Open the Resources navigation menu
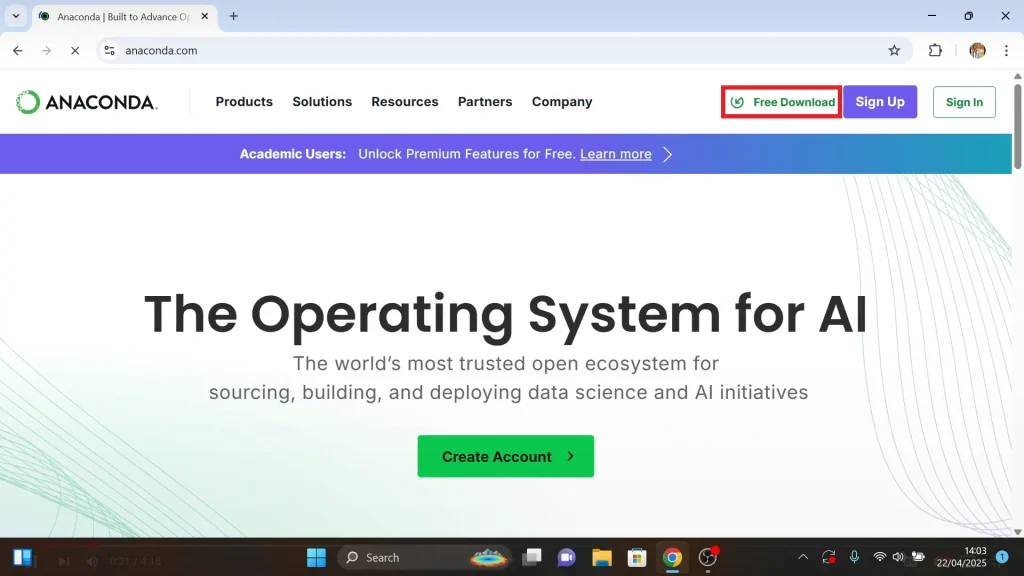 point(405,102)
